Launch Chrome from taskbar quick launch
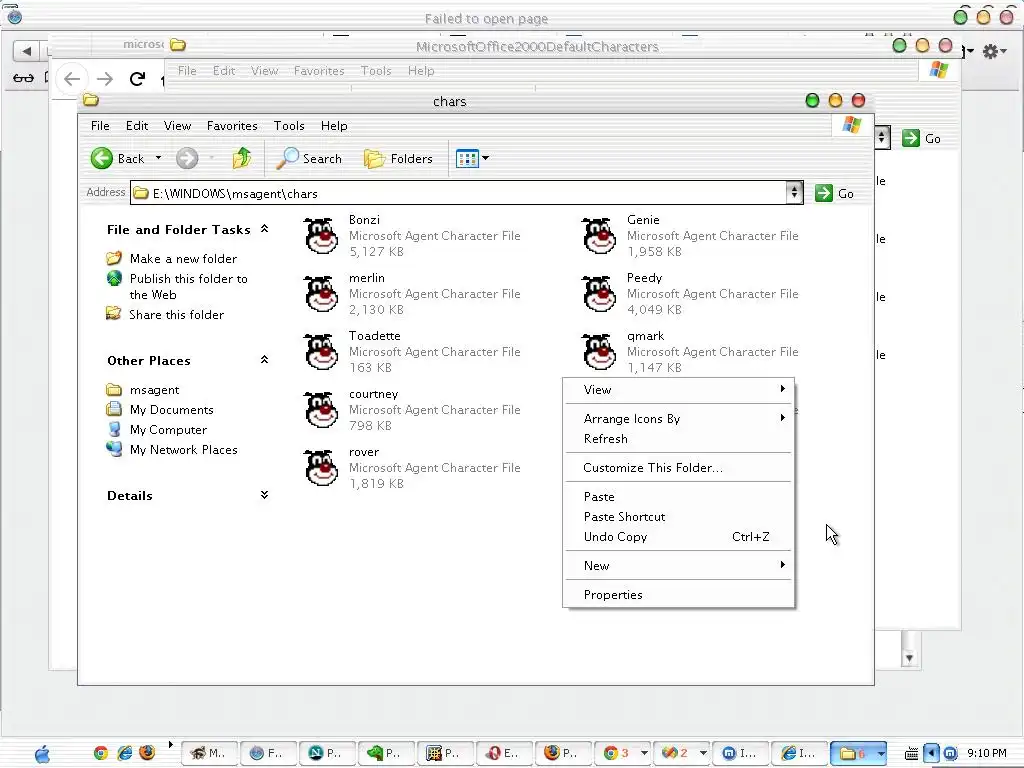This screenshot has height=768, width=1024. [x=101, y=753]
